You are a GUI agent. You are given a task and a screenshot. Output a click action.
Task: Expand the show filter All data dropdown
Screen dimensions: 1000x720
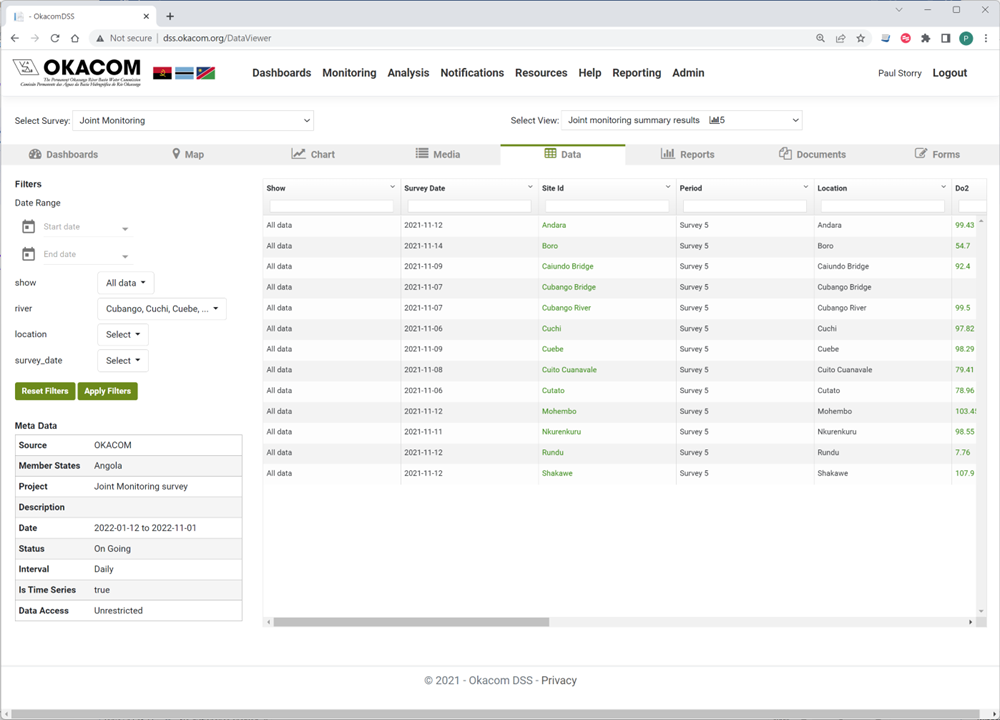[x=126, y=283]
